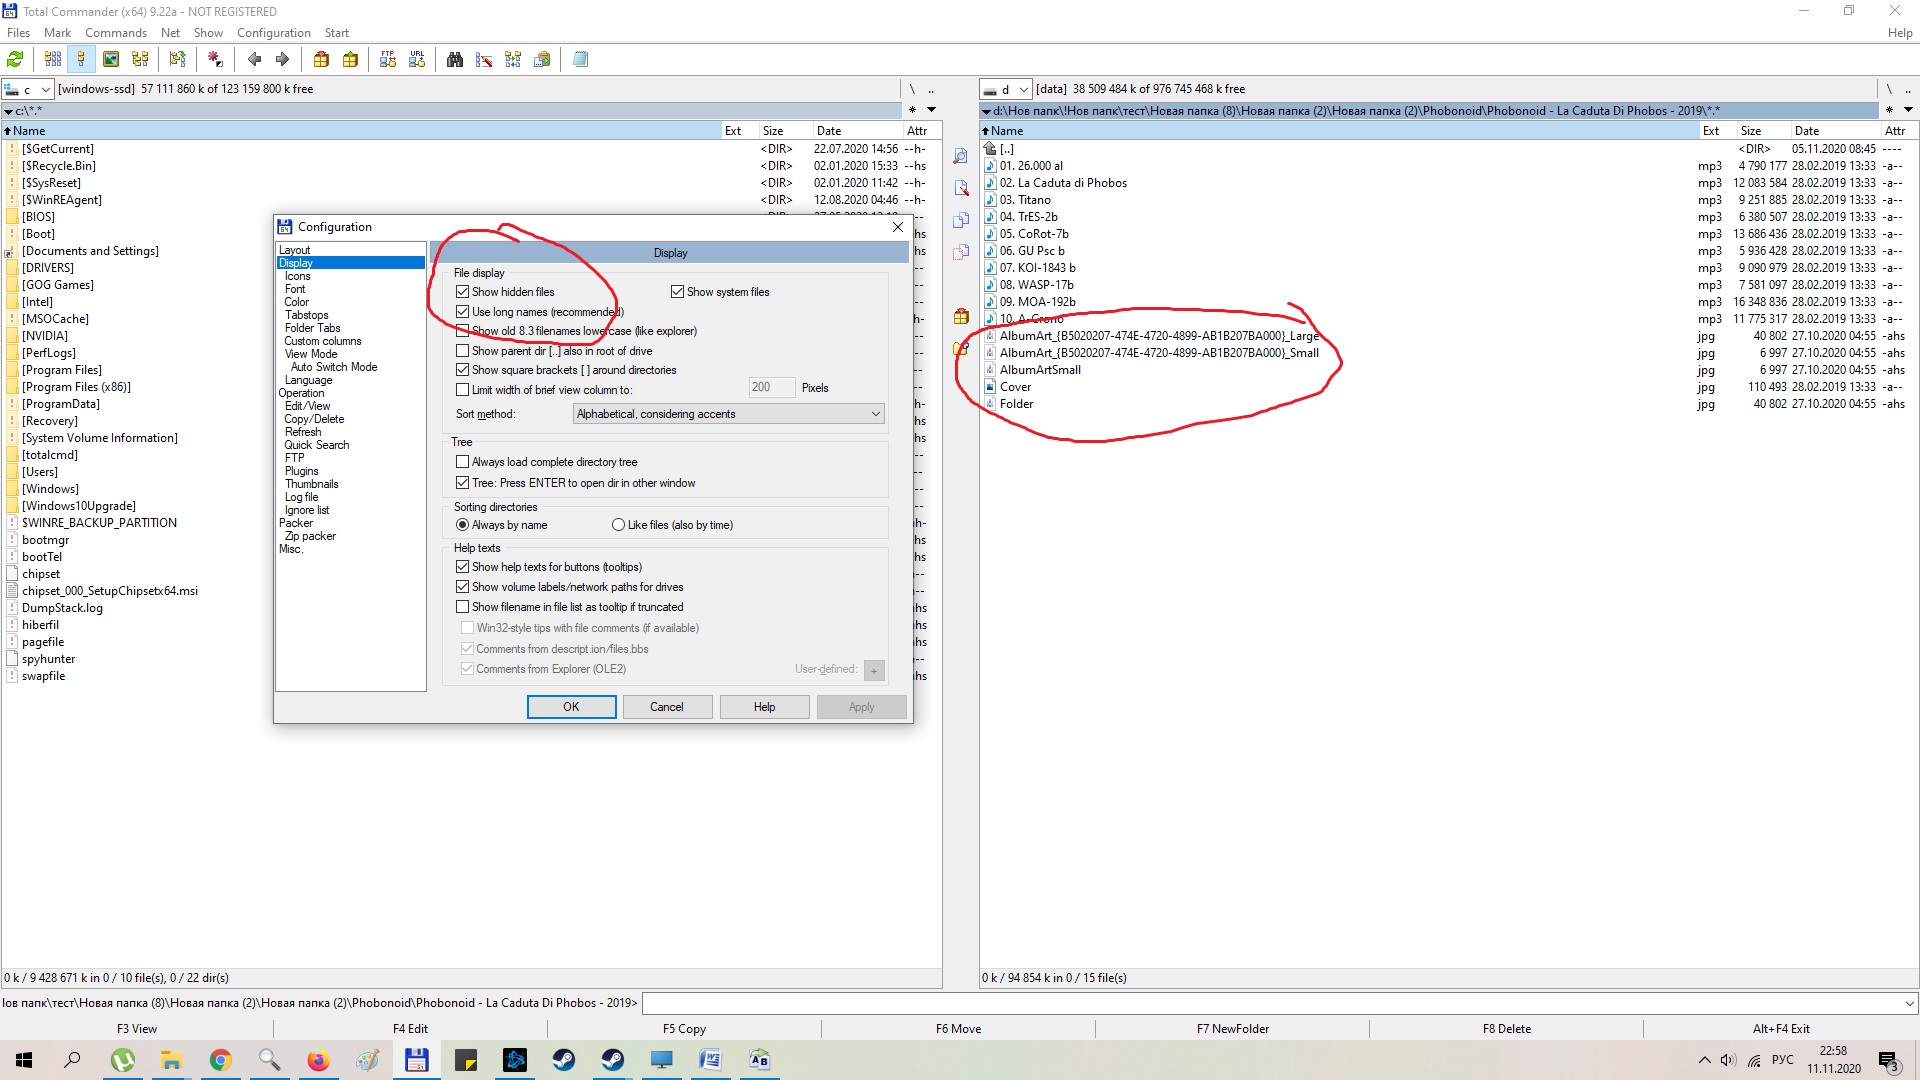Open the Mark menu
Screen dimensions: 1920x1080
click(57, 33)
